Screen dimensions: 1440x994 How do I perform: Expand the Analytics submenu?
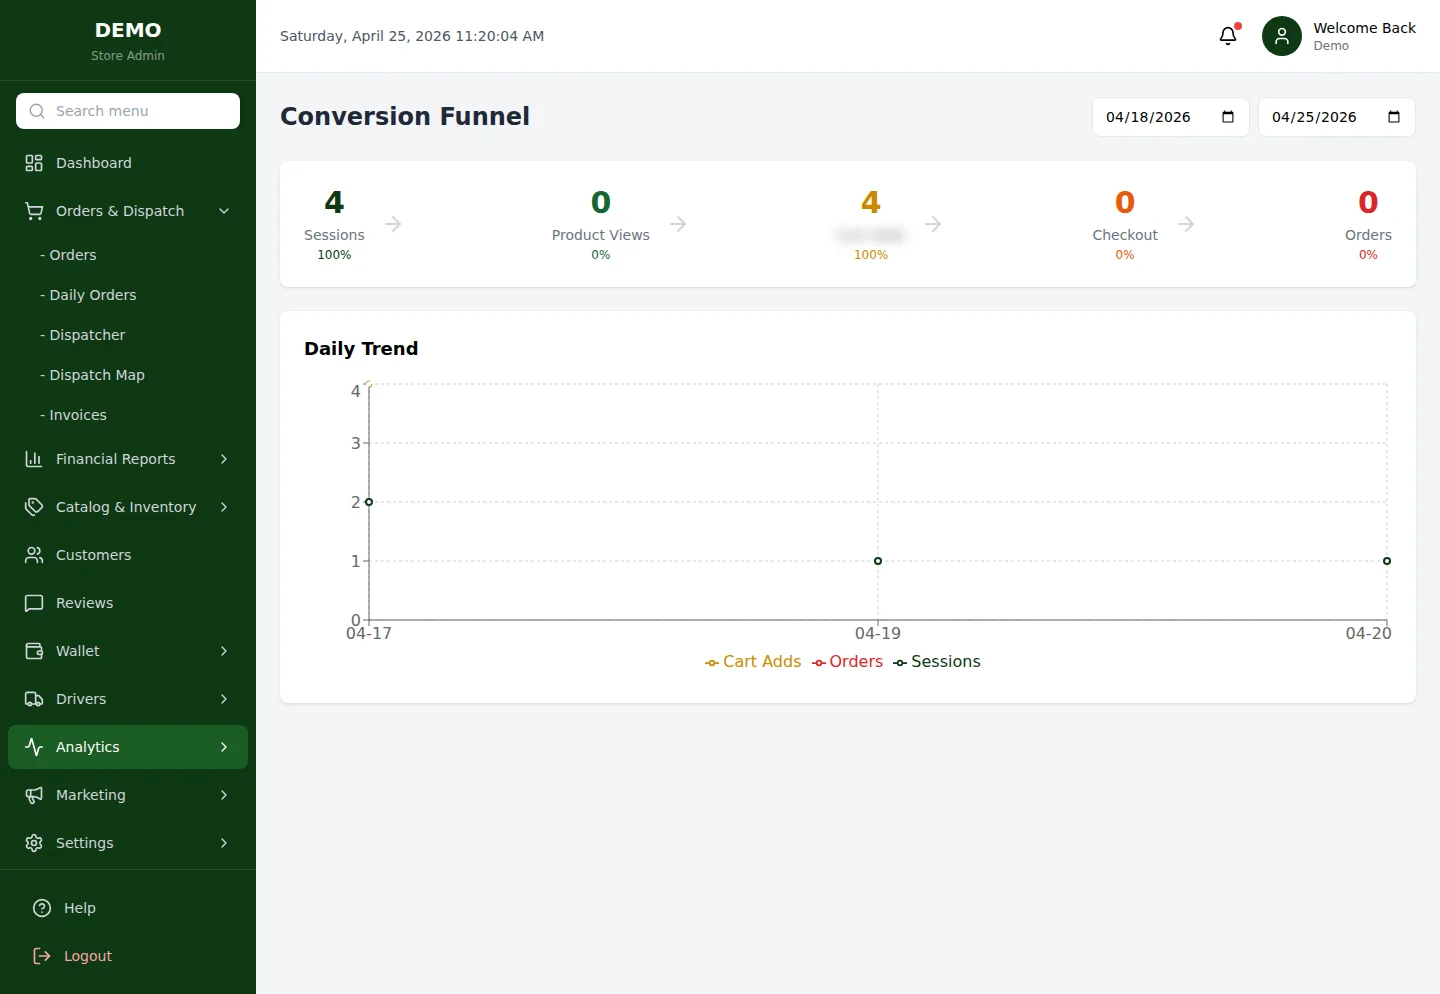tap(223, 746)
